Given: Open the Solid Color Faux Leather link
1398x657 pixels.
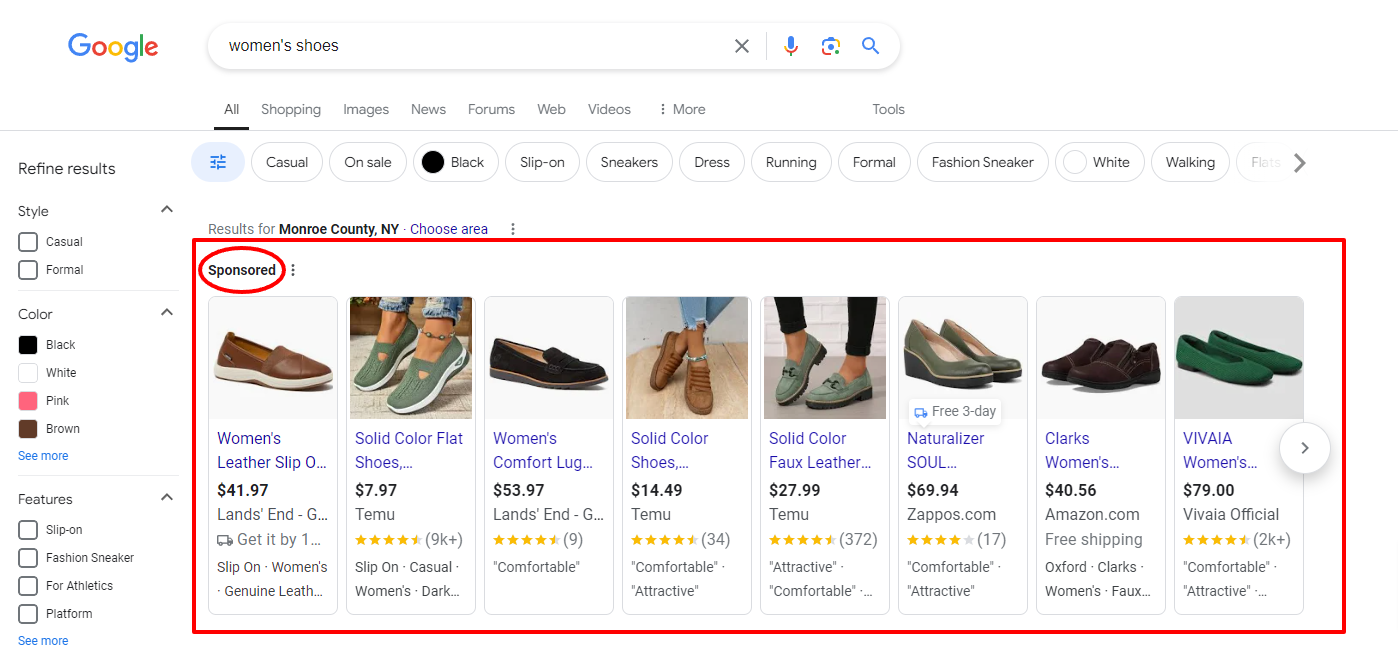Looking at the screenshot, I should tap(820, 450).
